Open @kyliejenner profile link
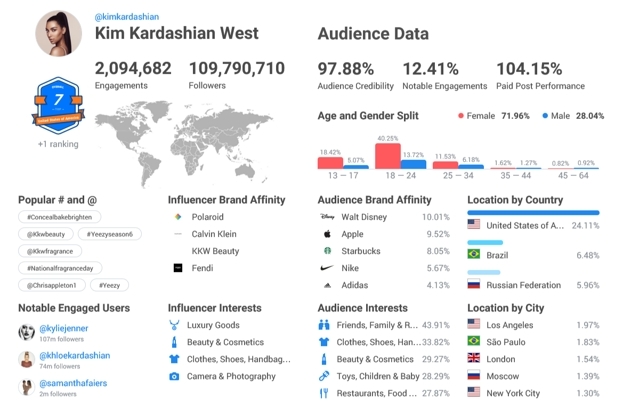623x408 pixels. tap(64, 328)
